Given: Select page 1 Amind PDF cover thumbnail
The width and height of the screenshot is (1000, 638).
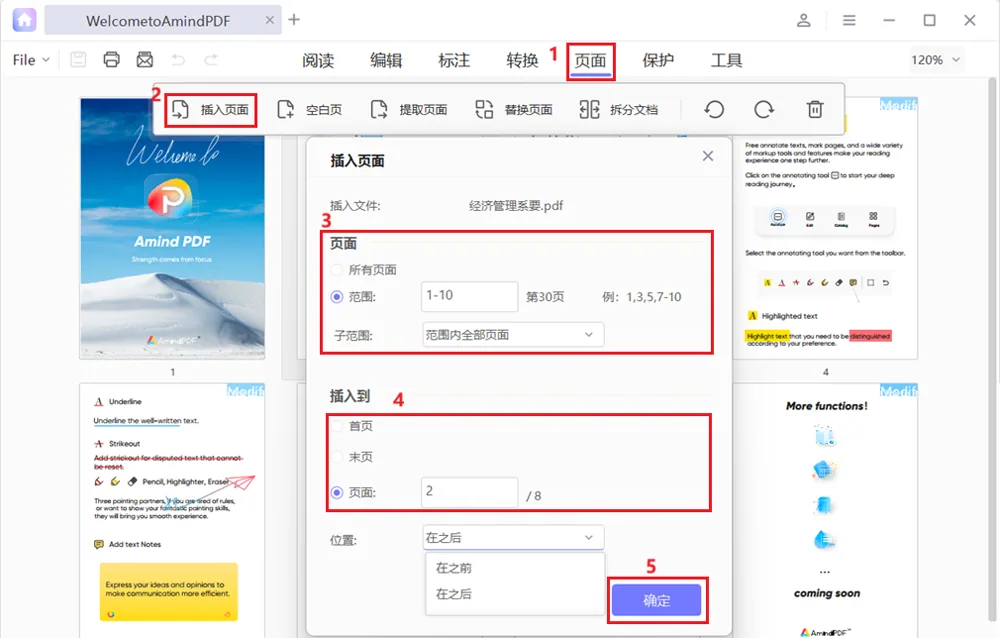Looking at the screenshot, I should point(172,228).
